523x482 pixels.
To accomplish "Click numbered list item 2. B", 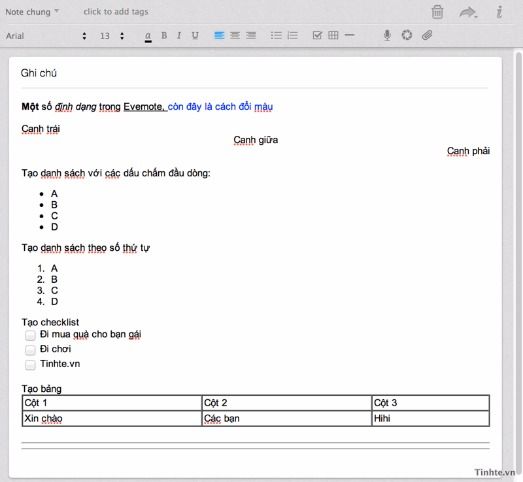I will click(x=47, y=280).
